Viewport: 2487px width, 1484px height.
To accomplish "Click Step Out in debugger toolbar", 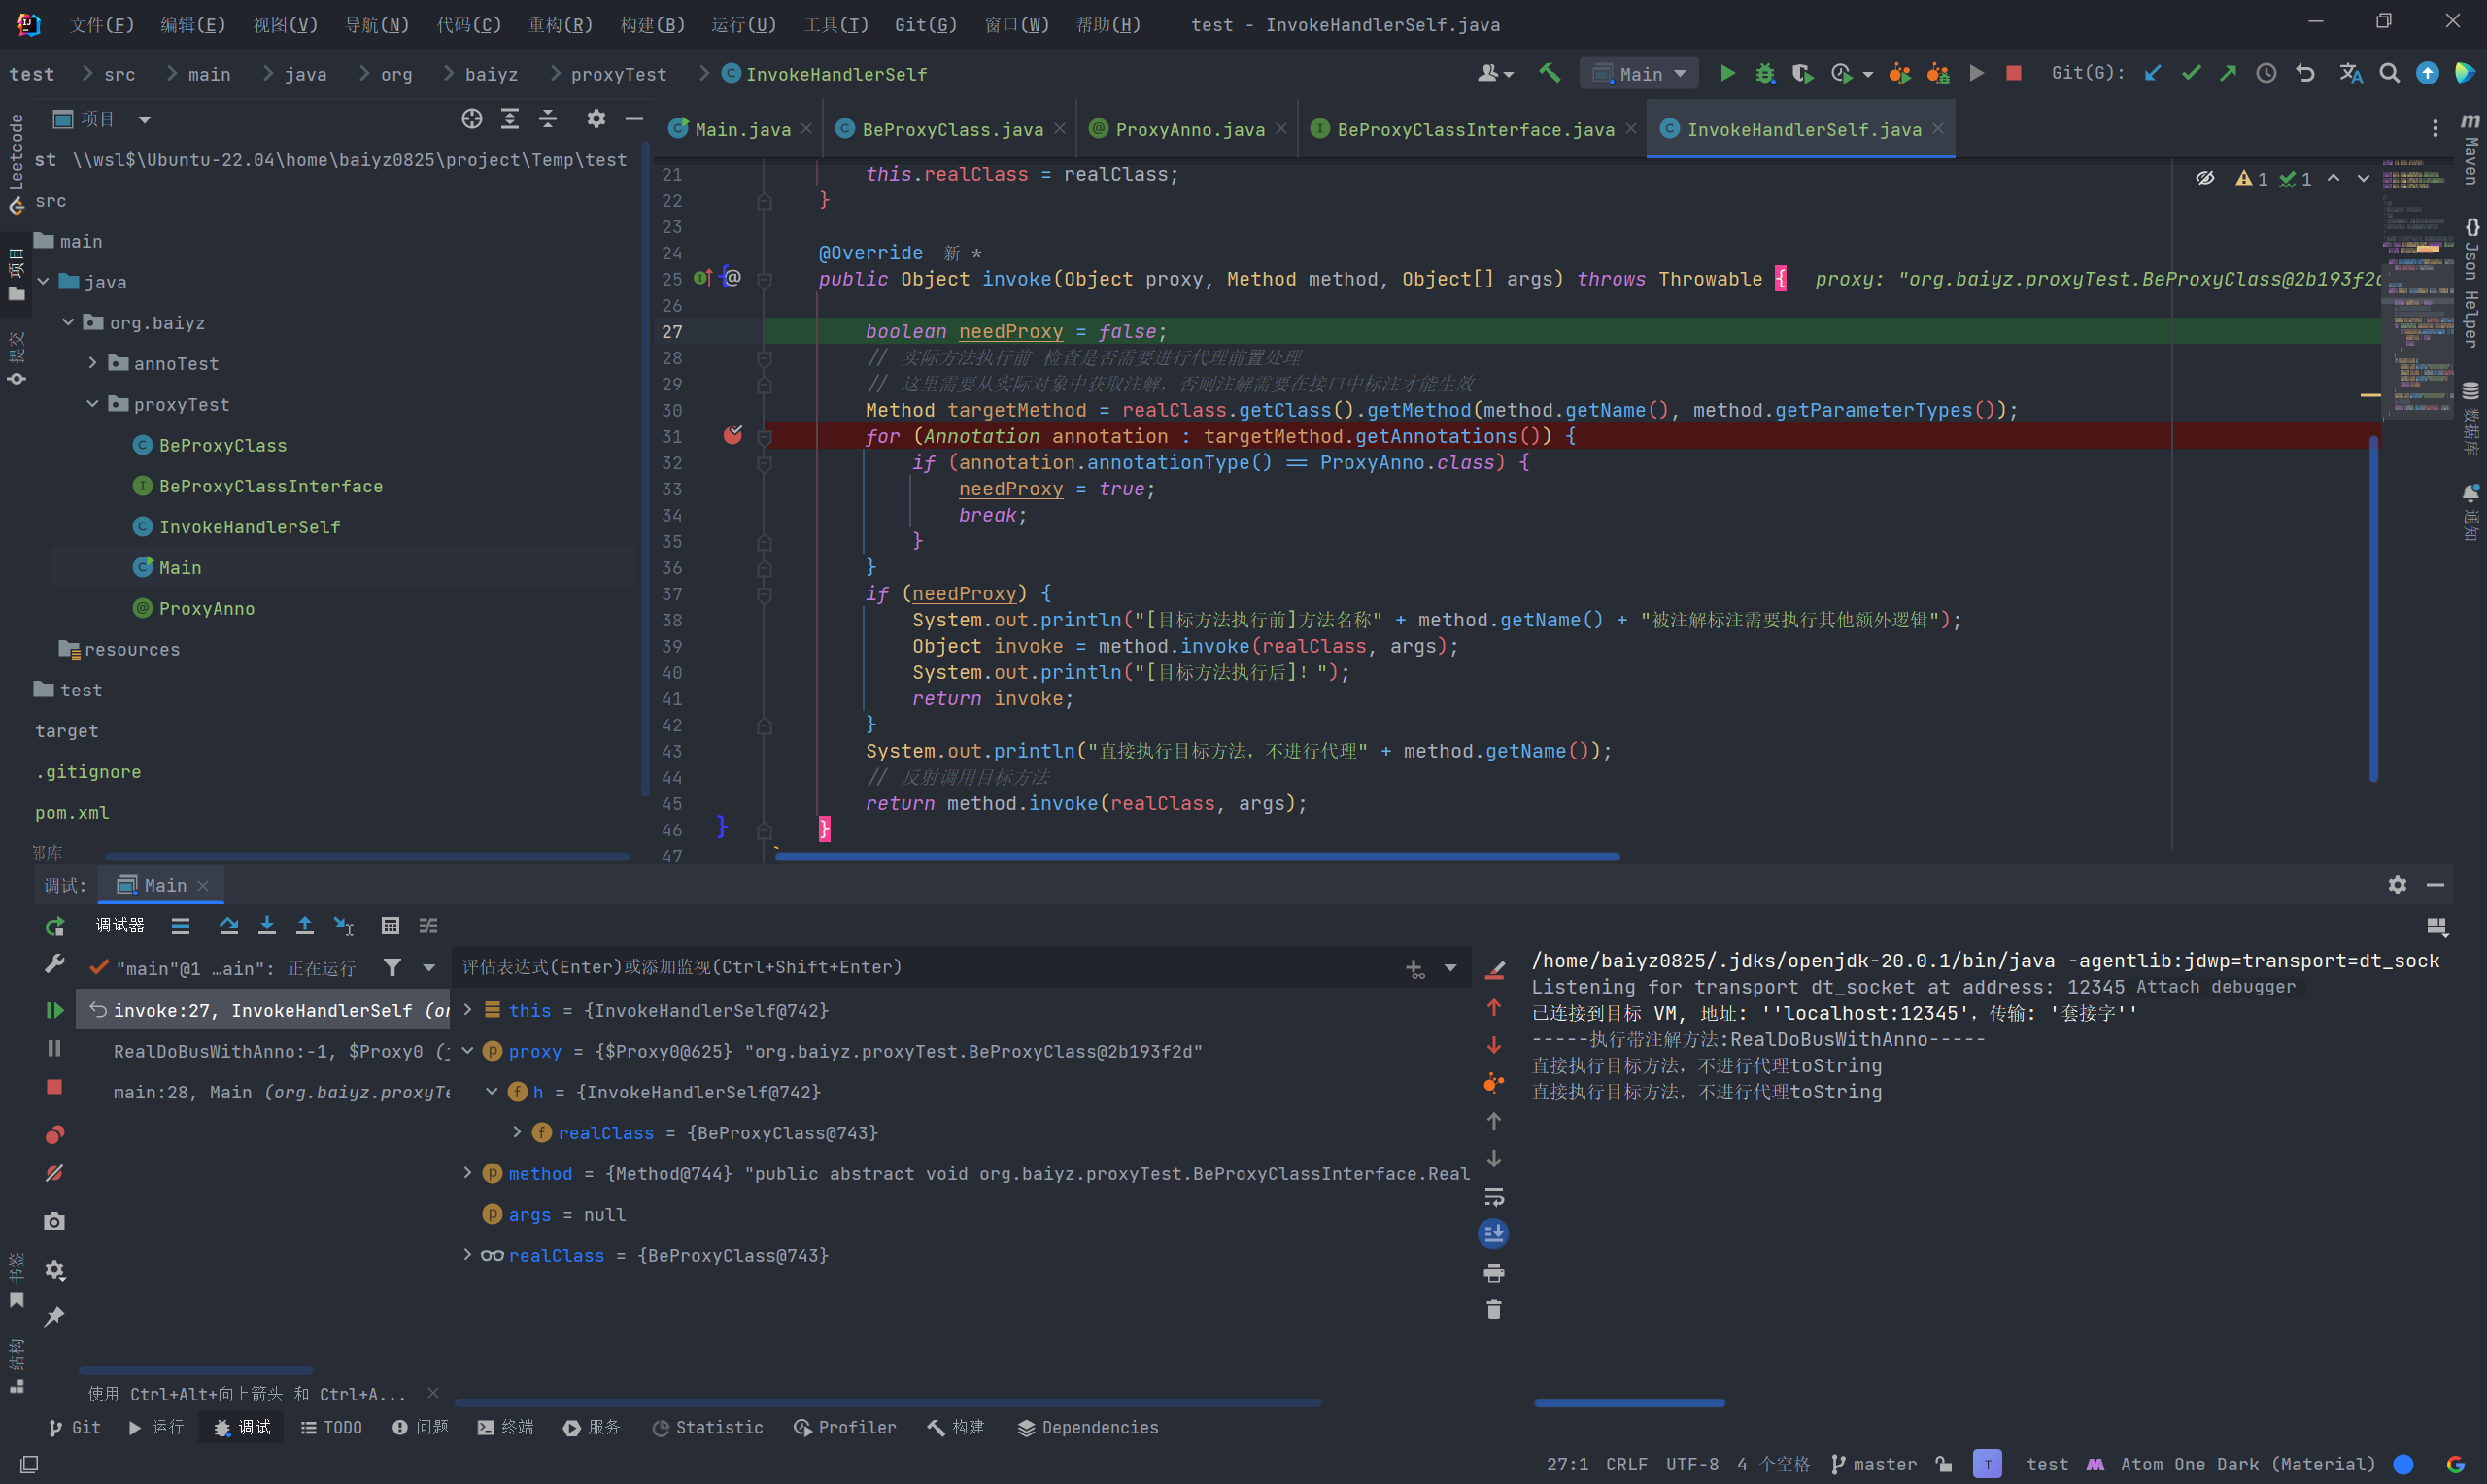I will (x=305, y=926).
